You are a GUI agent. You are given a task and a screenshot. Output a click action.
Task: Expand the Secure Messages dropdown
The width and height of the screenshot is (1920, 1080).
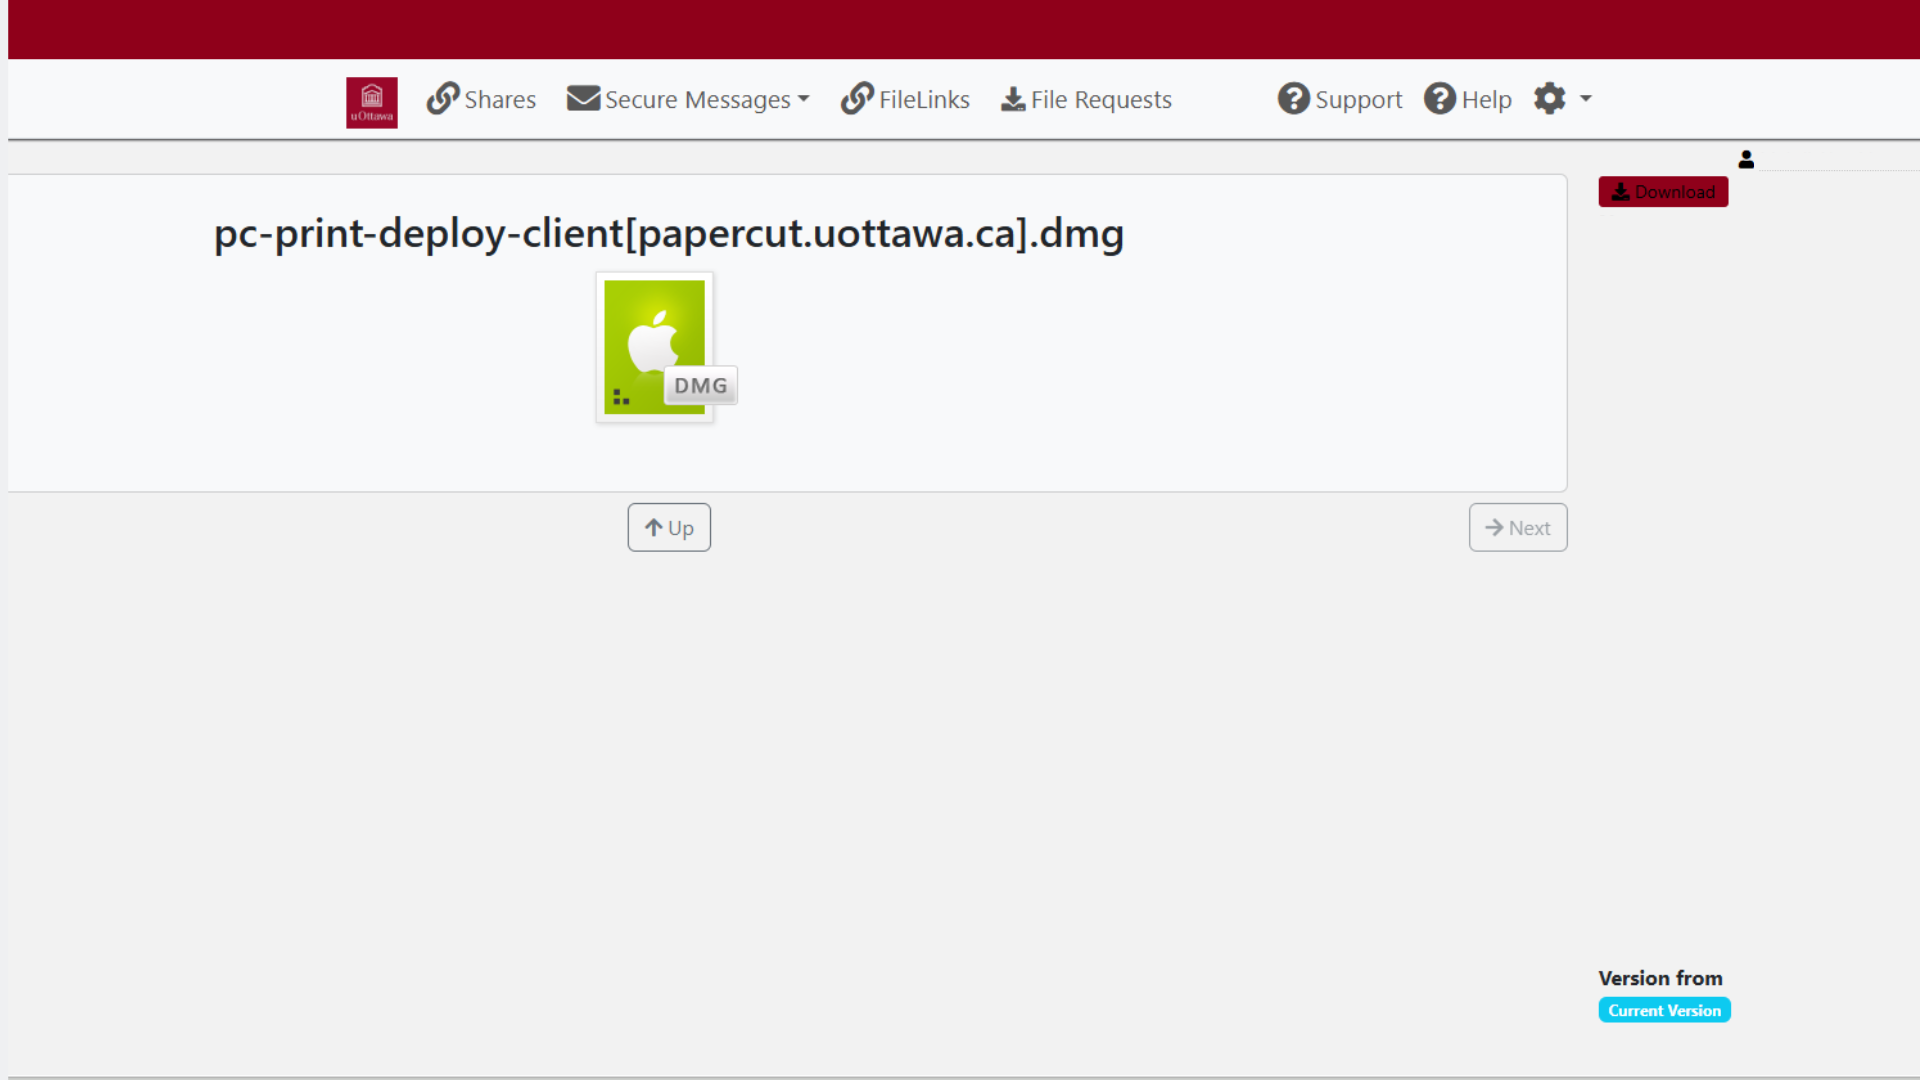point(688,99)
